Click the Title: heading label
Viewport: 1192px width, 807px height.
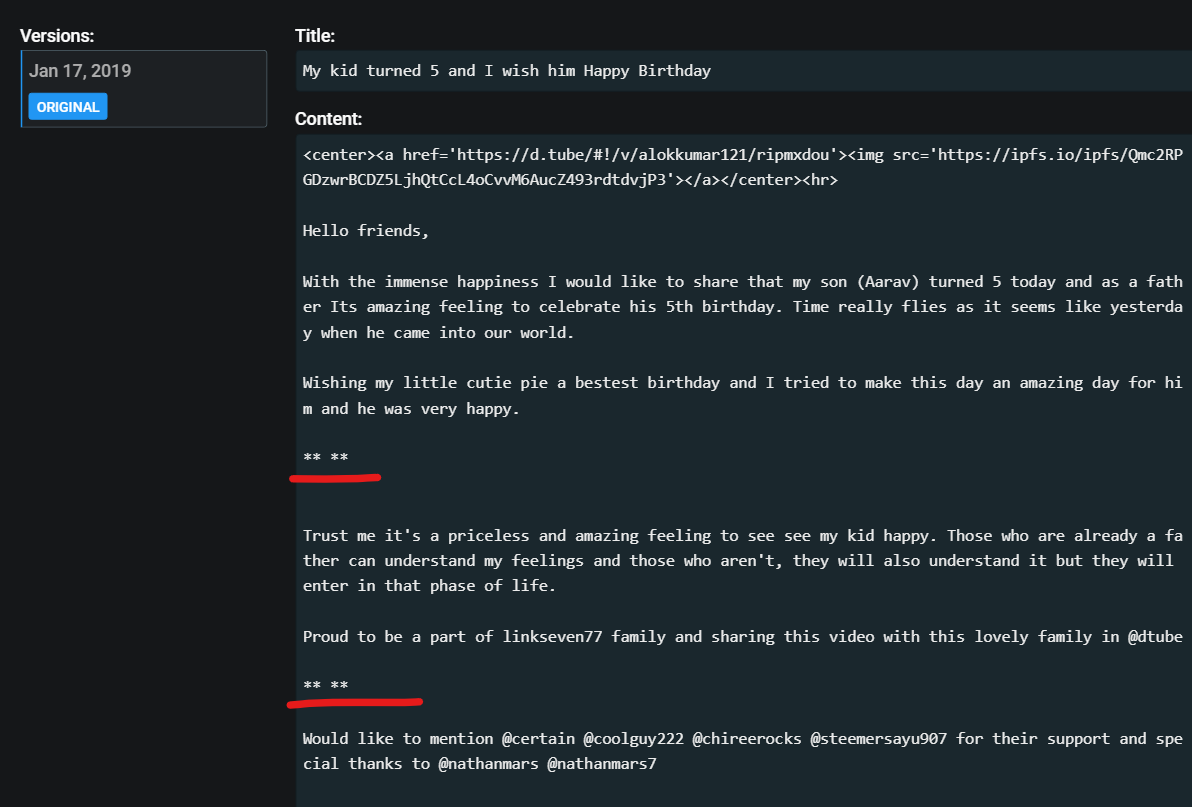pyautogui.click(x=315, y=36)
